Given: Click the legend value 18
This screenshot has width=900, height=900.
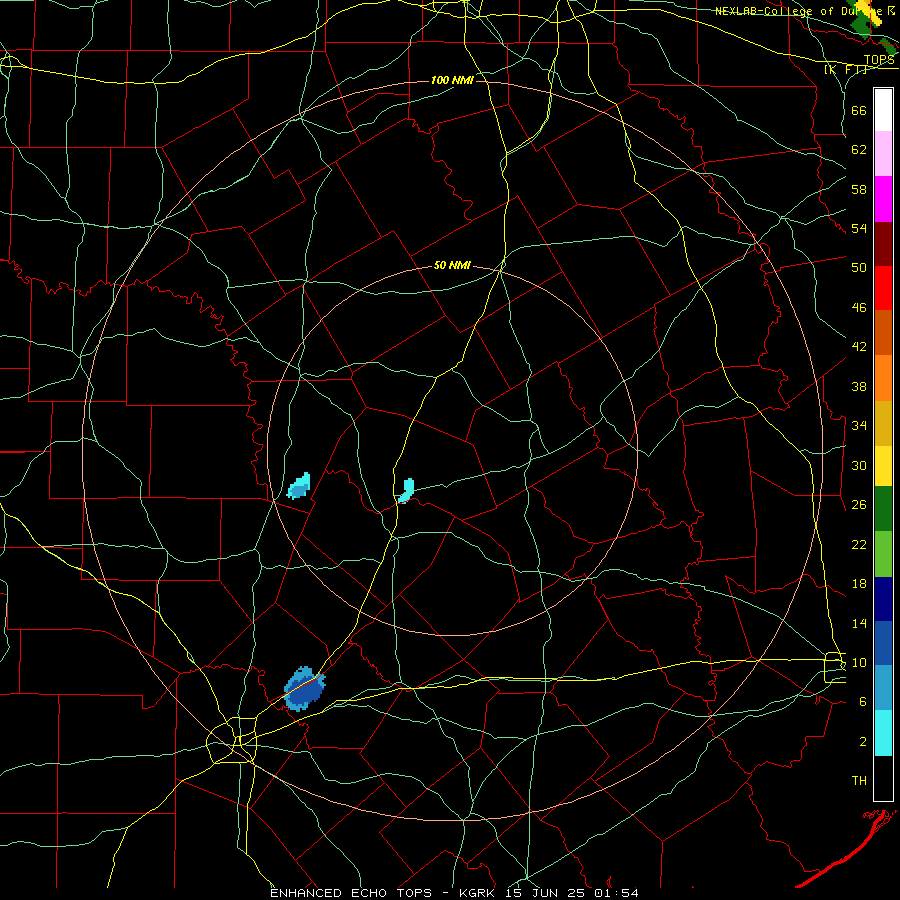Looking at the screenshot, I should pos(859,584).
